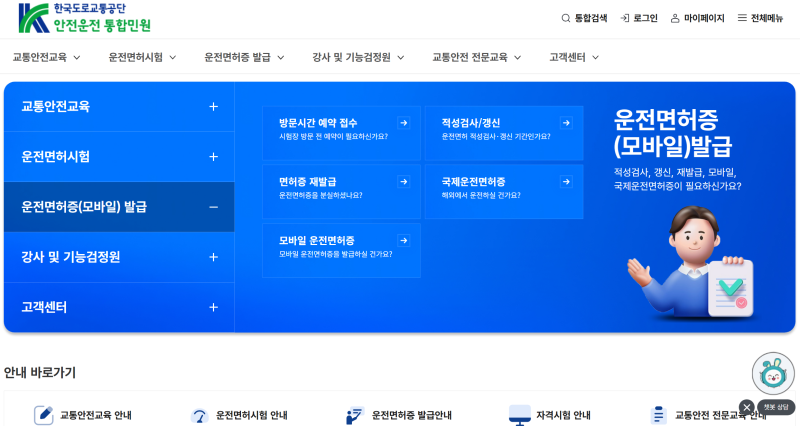Click 운전면허증을 분실하셨나요? text
The image size is (800, 426).
320,195
